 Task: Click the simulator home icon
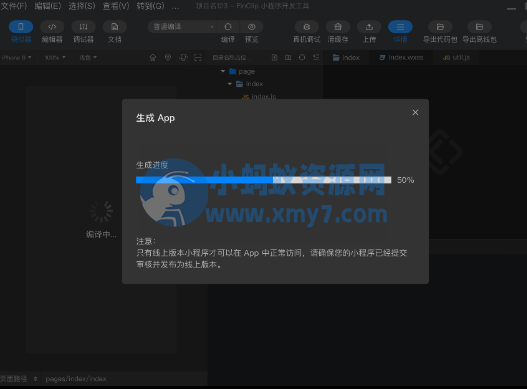(153, 57)
